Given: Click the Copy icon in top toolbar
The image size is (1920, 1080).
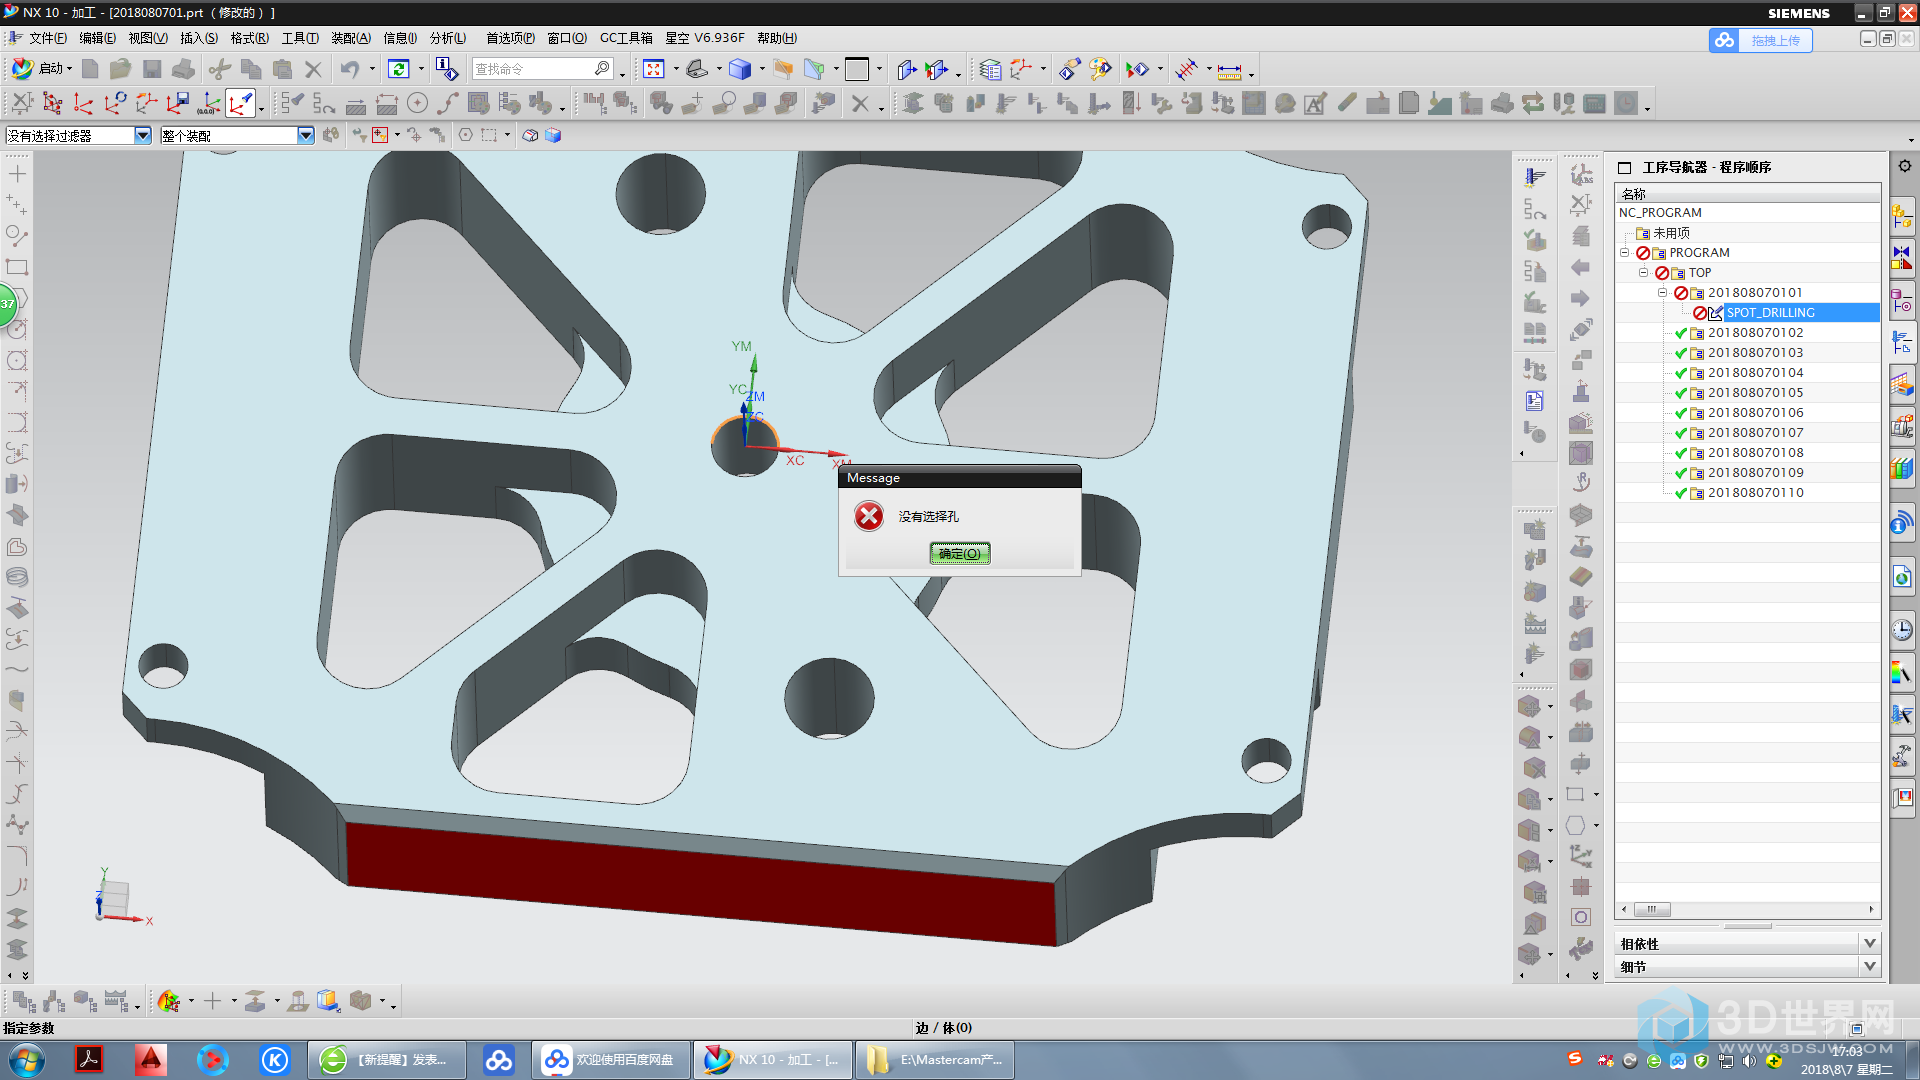Looking at the screenshot, I should (251, 69).
